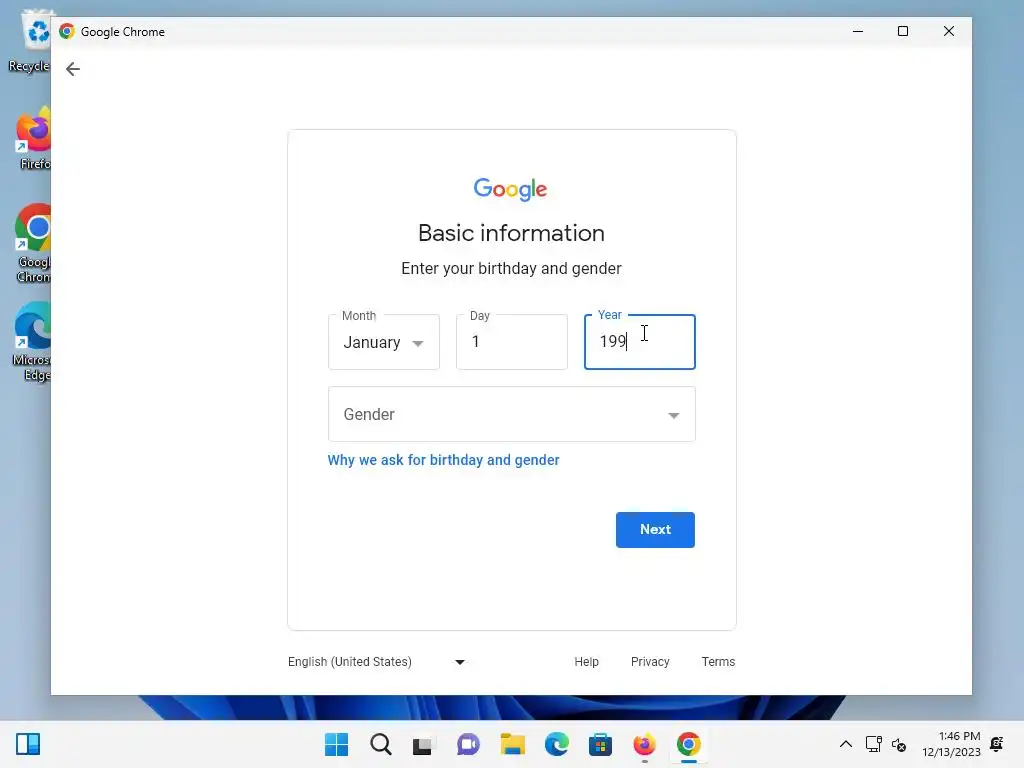Select the Microsoft Edge desktop shortcut

pyautogui.click(x=31, y=342)
